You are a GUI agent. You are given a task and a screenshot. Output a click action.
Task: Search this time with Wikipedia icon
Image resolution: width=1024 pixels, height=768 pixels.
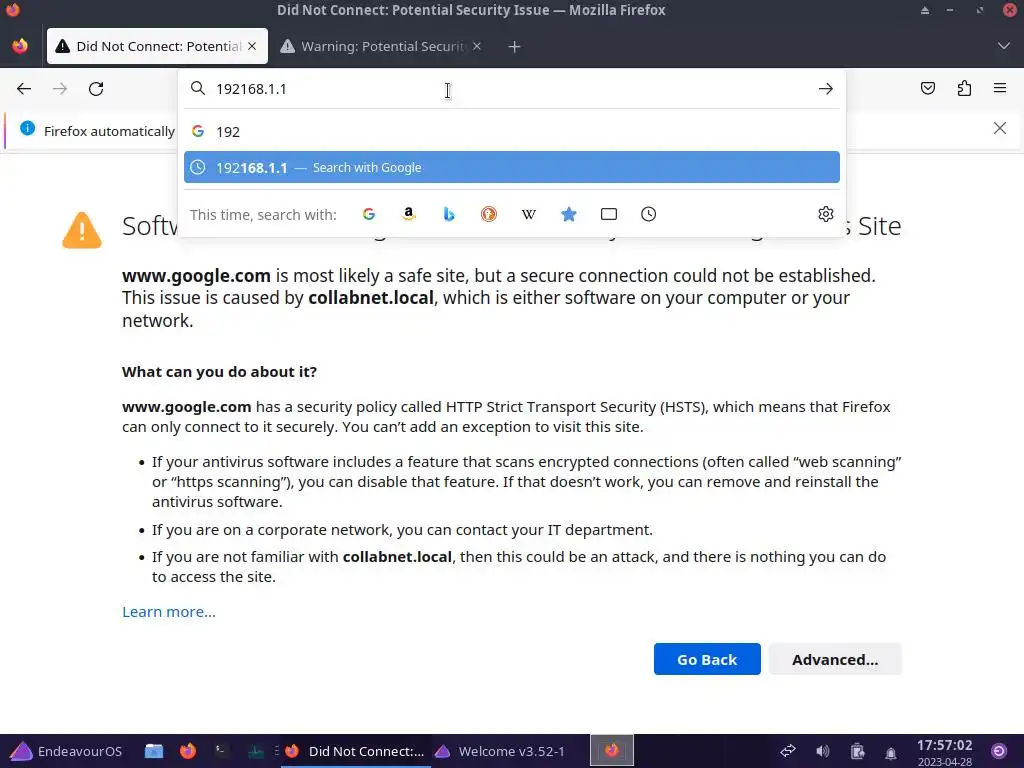[x=529, y=214]
